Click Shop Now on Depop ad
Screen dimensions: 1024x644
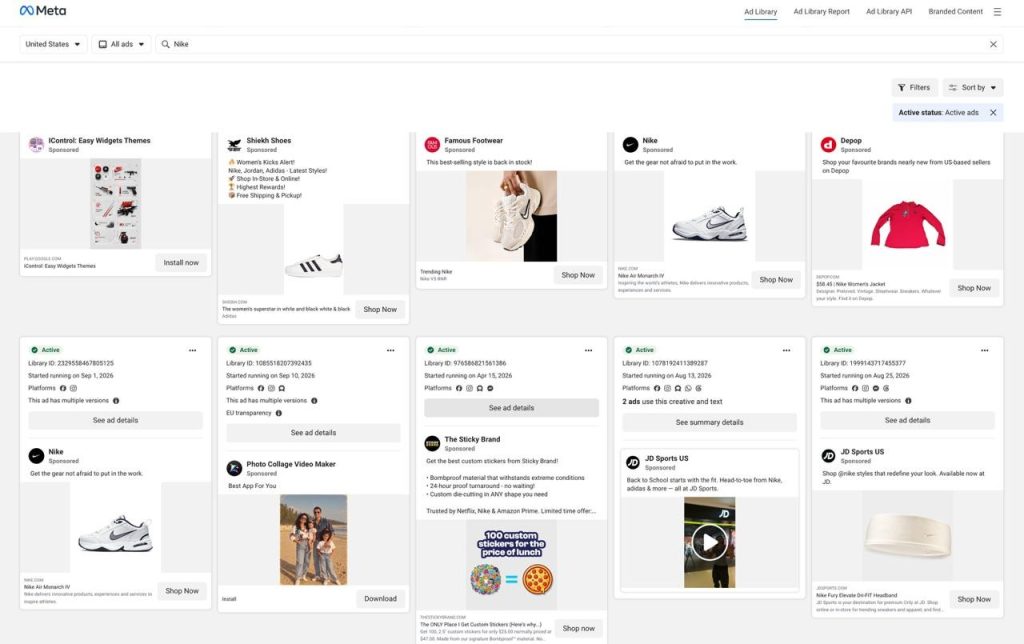point(974,288)
